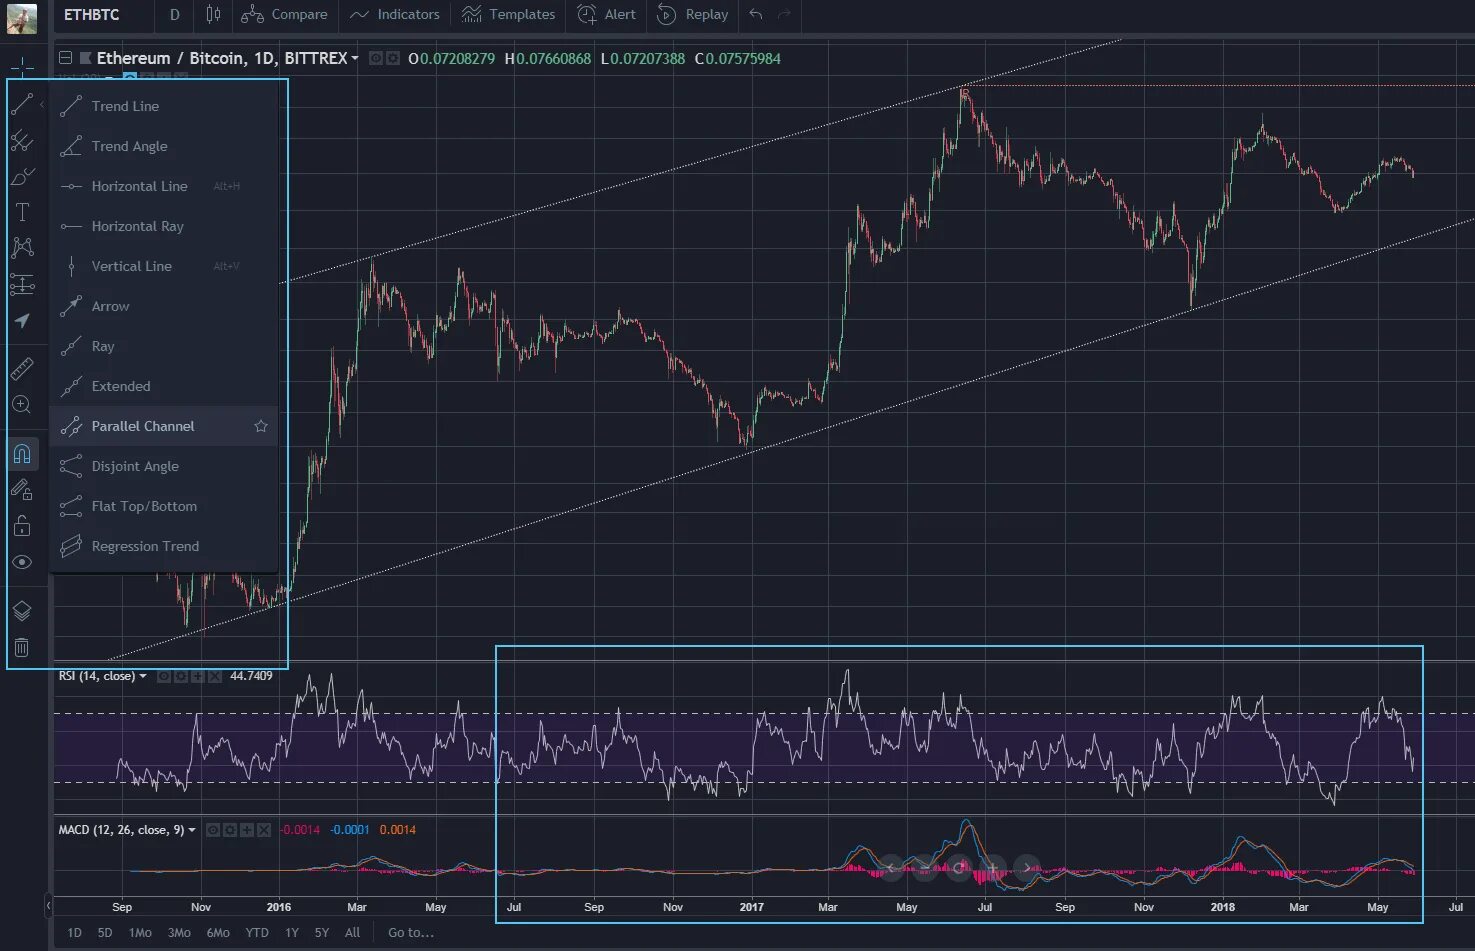Viewport: 1475px width, 951px height.
Task: Open RSI indicator settings gear
Action: click(181, 676)
